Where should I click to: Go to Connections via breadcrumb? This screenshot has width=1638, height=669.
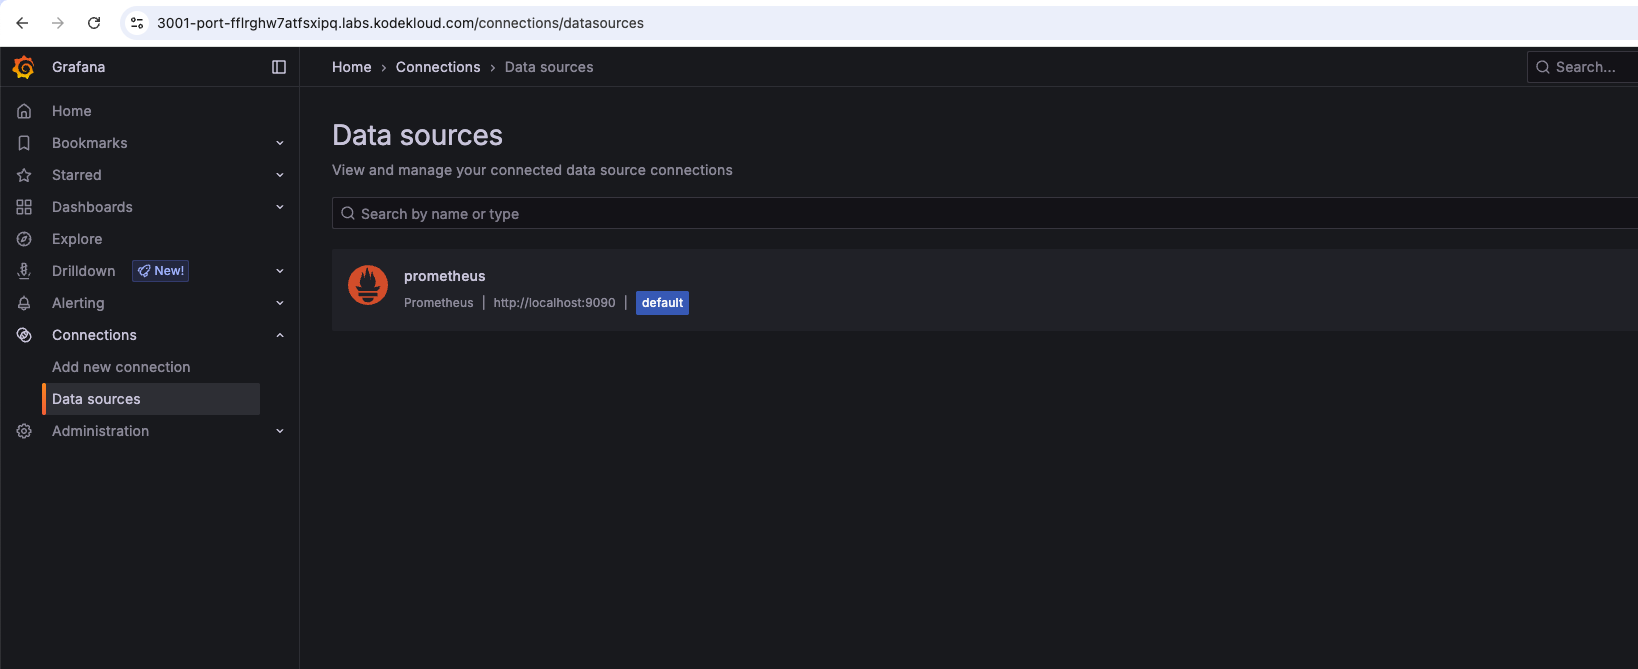(x=438, y=67)
